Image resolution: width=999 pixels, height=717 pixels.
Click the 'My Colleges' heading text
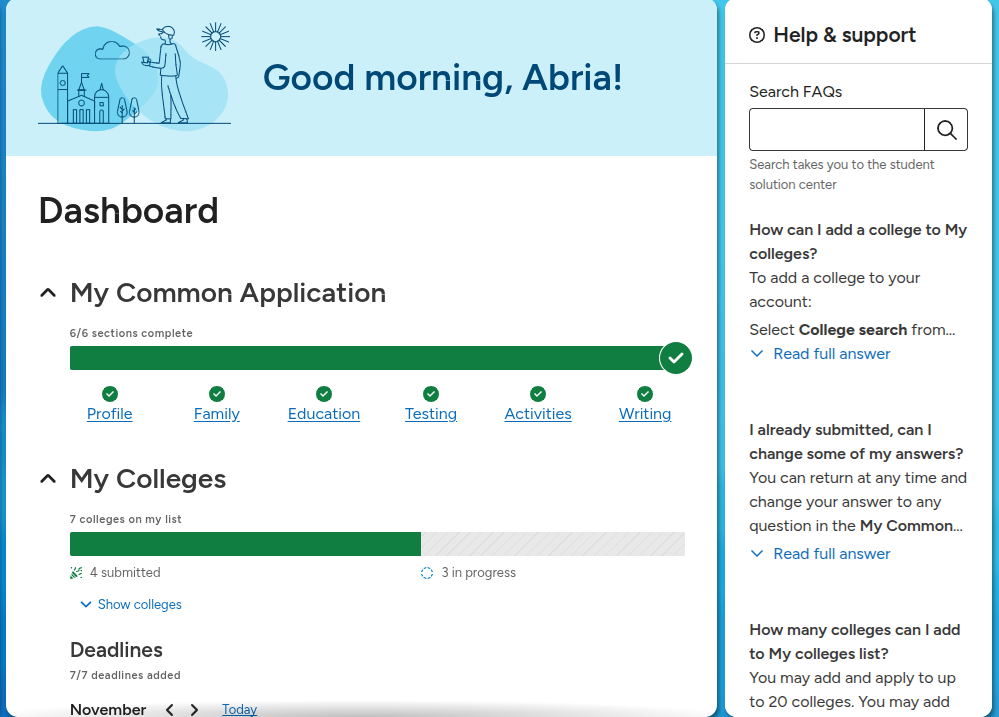point(148,479)
